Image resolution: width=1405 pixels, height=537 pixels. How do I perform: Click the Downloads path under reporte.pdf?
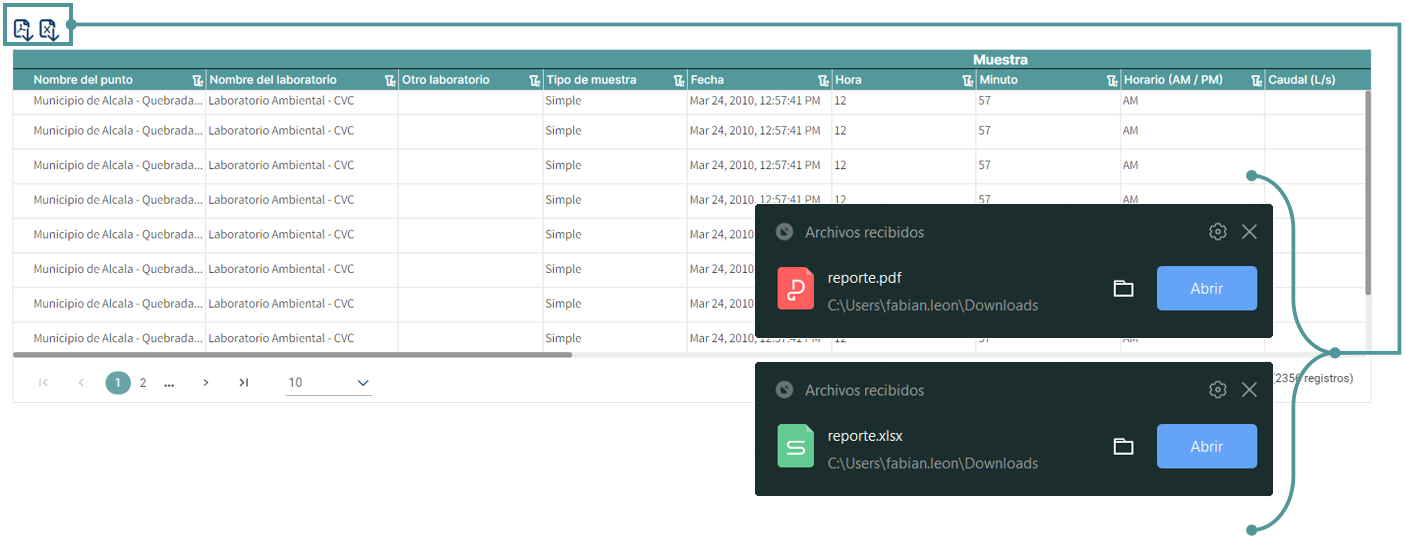click(x=933, y=305)
